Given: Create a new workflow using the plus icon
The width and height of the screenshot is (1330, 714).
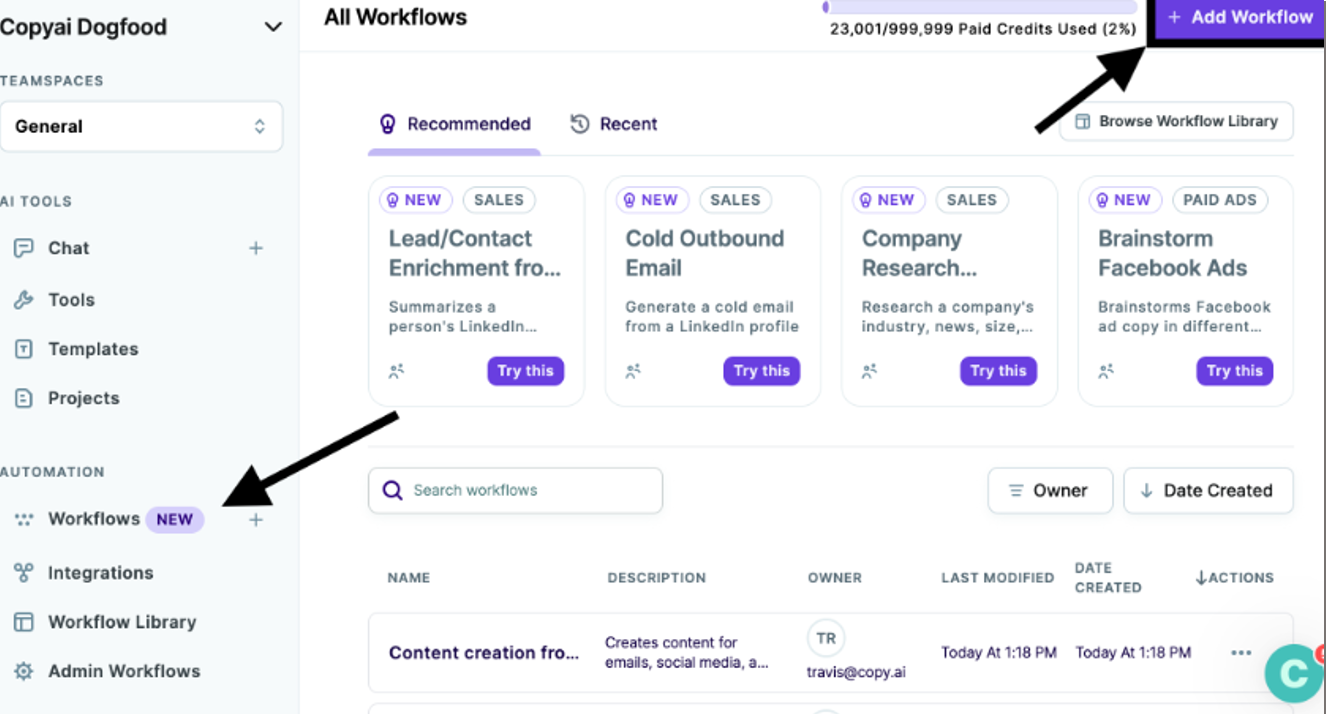Looking at the screenshot, I should point(255,519).
